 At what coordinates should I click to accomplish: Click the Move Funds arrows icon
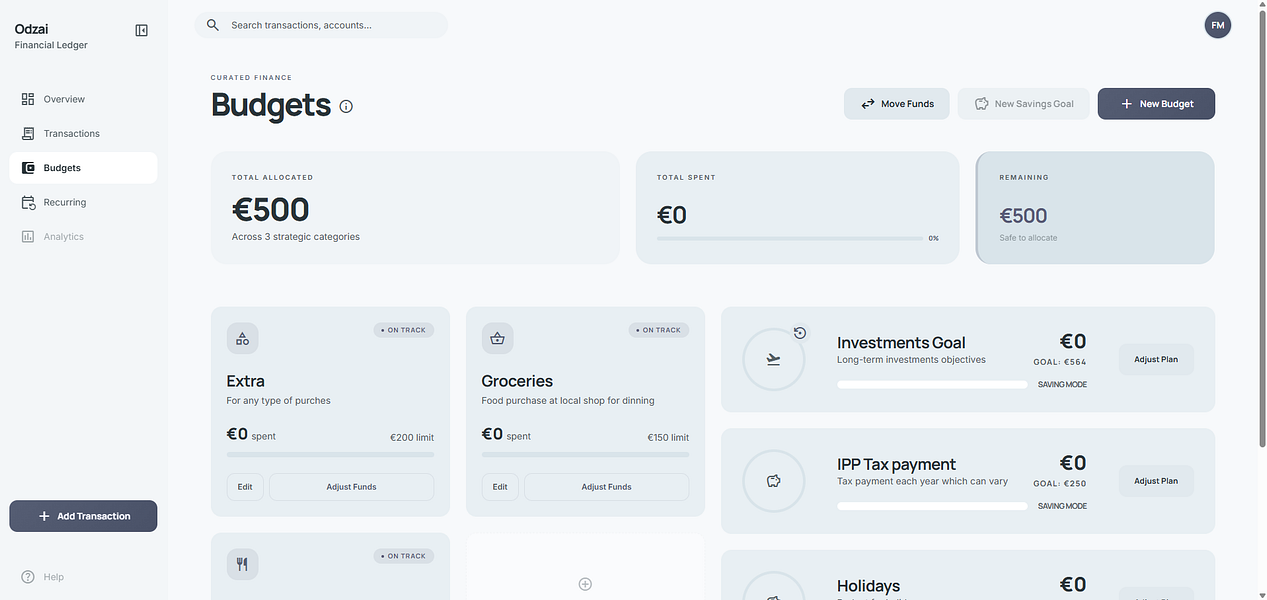[867, 104]
